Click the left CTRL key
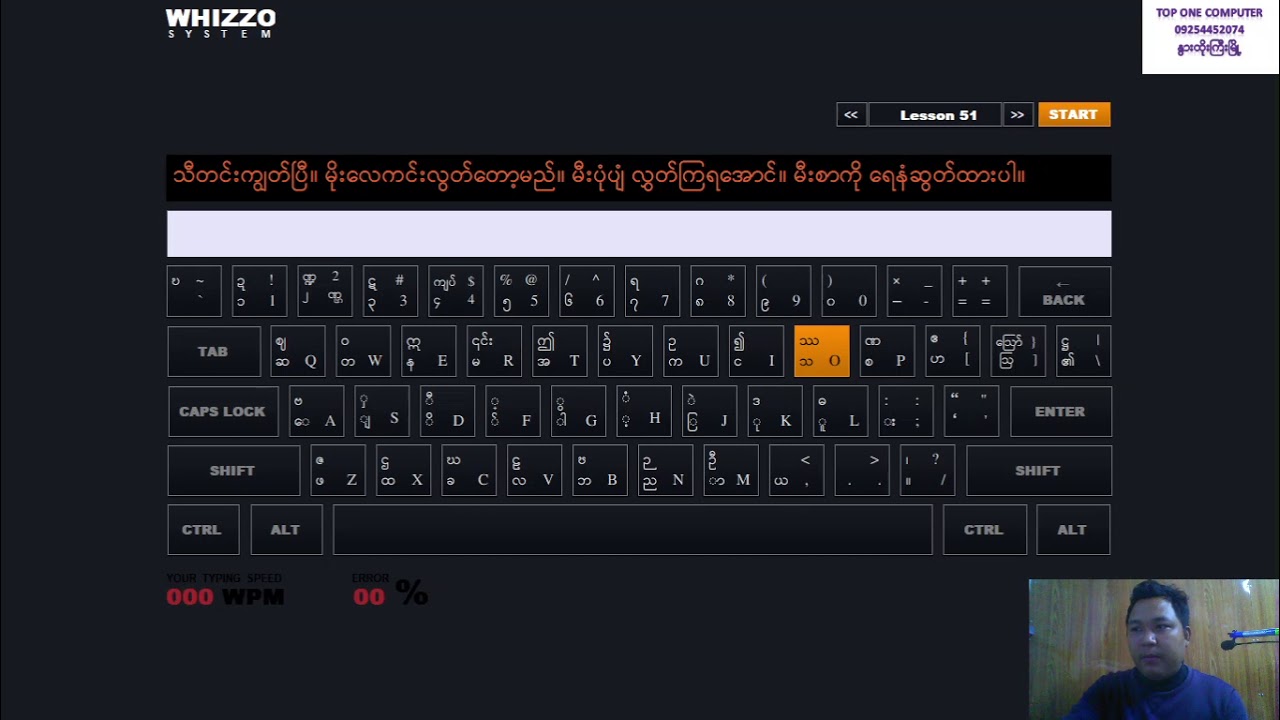This screenshot has height=720, width=1280. click(203, 530)
